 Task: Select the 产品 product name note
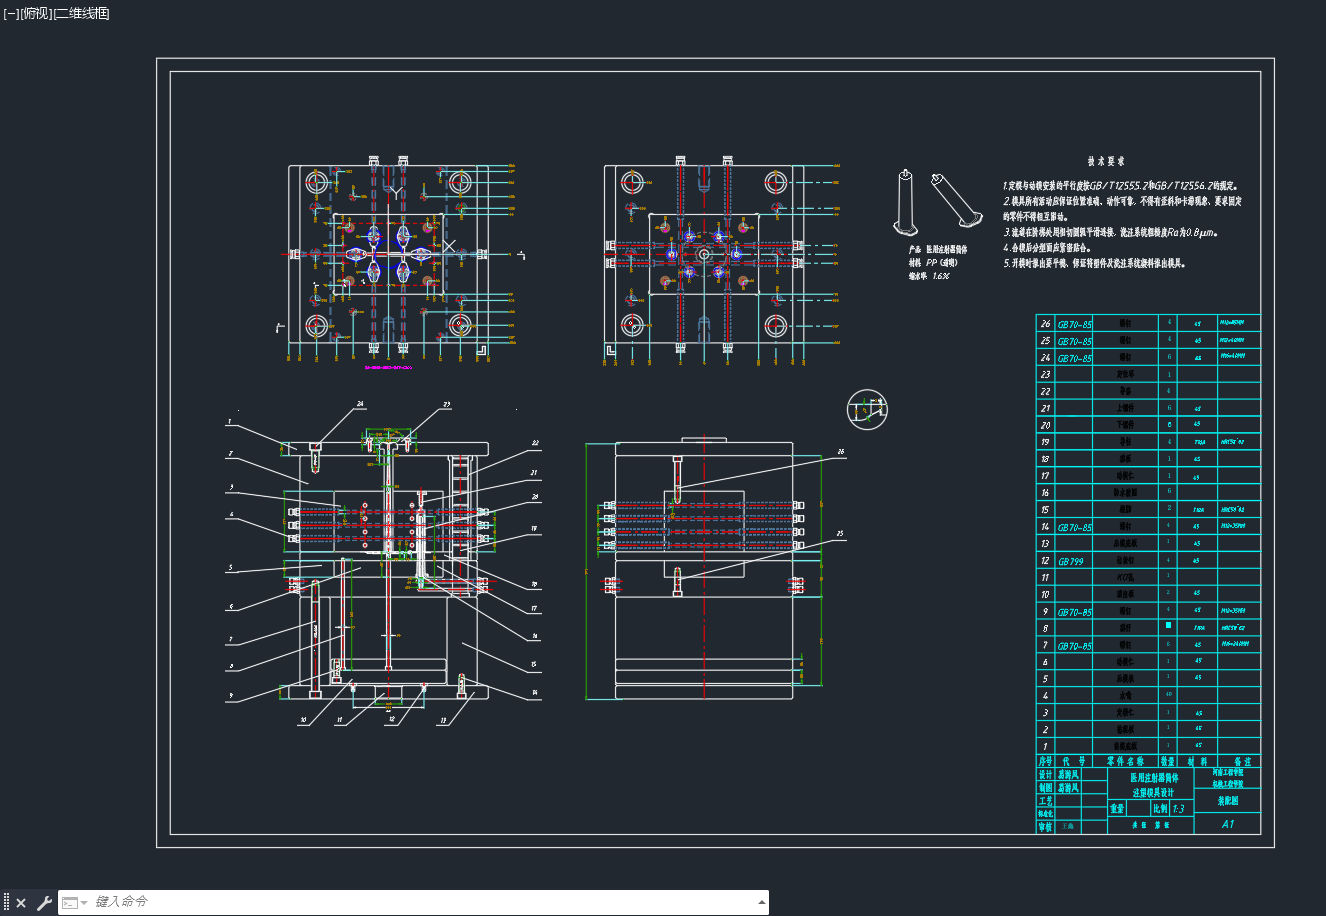(x=938, y=250)
